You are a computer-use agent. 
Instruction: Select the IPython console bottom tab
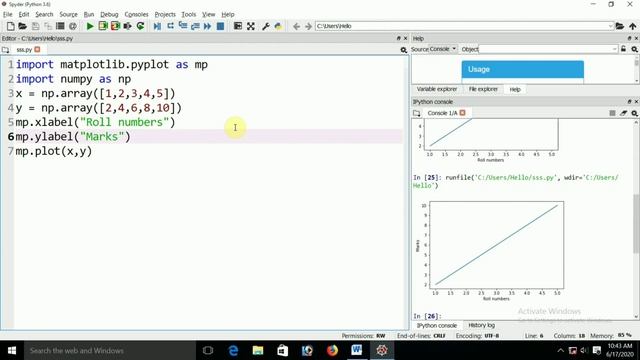(436, 325)
